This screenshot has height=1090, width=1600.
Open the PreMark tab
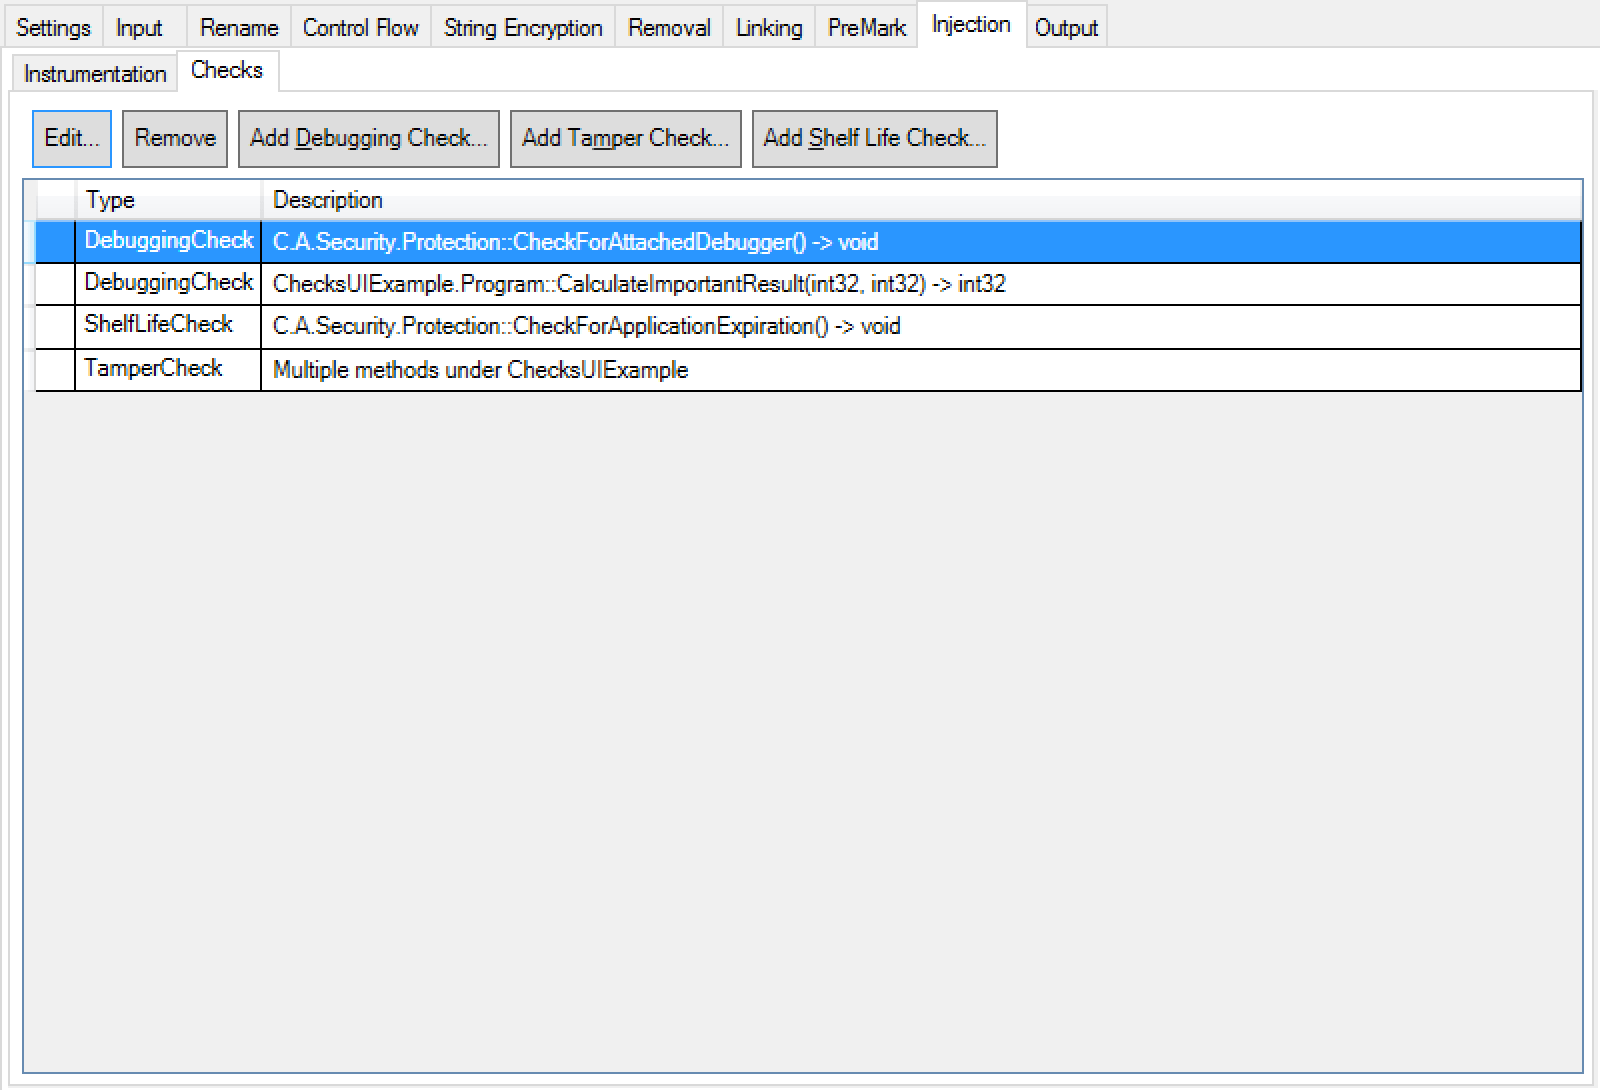tap(865, 27)
